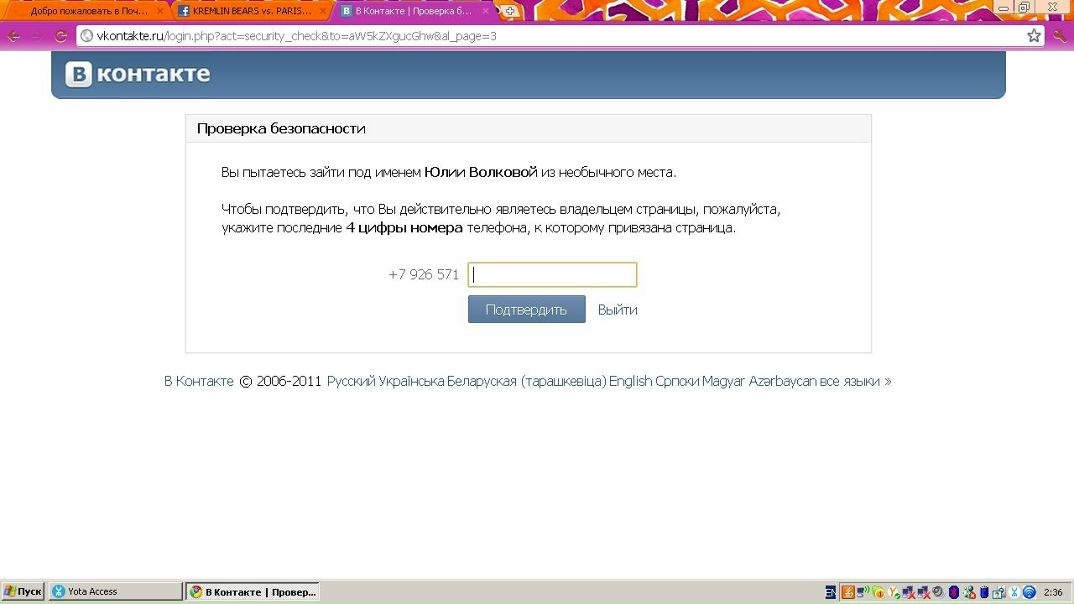The image size is (1074, 604).
Task: Focus the last 4 digits phone input field
Action: [552, 275]
